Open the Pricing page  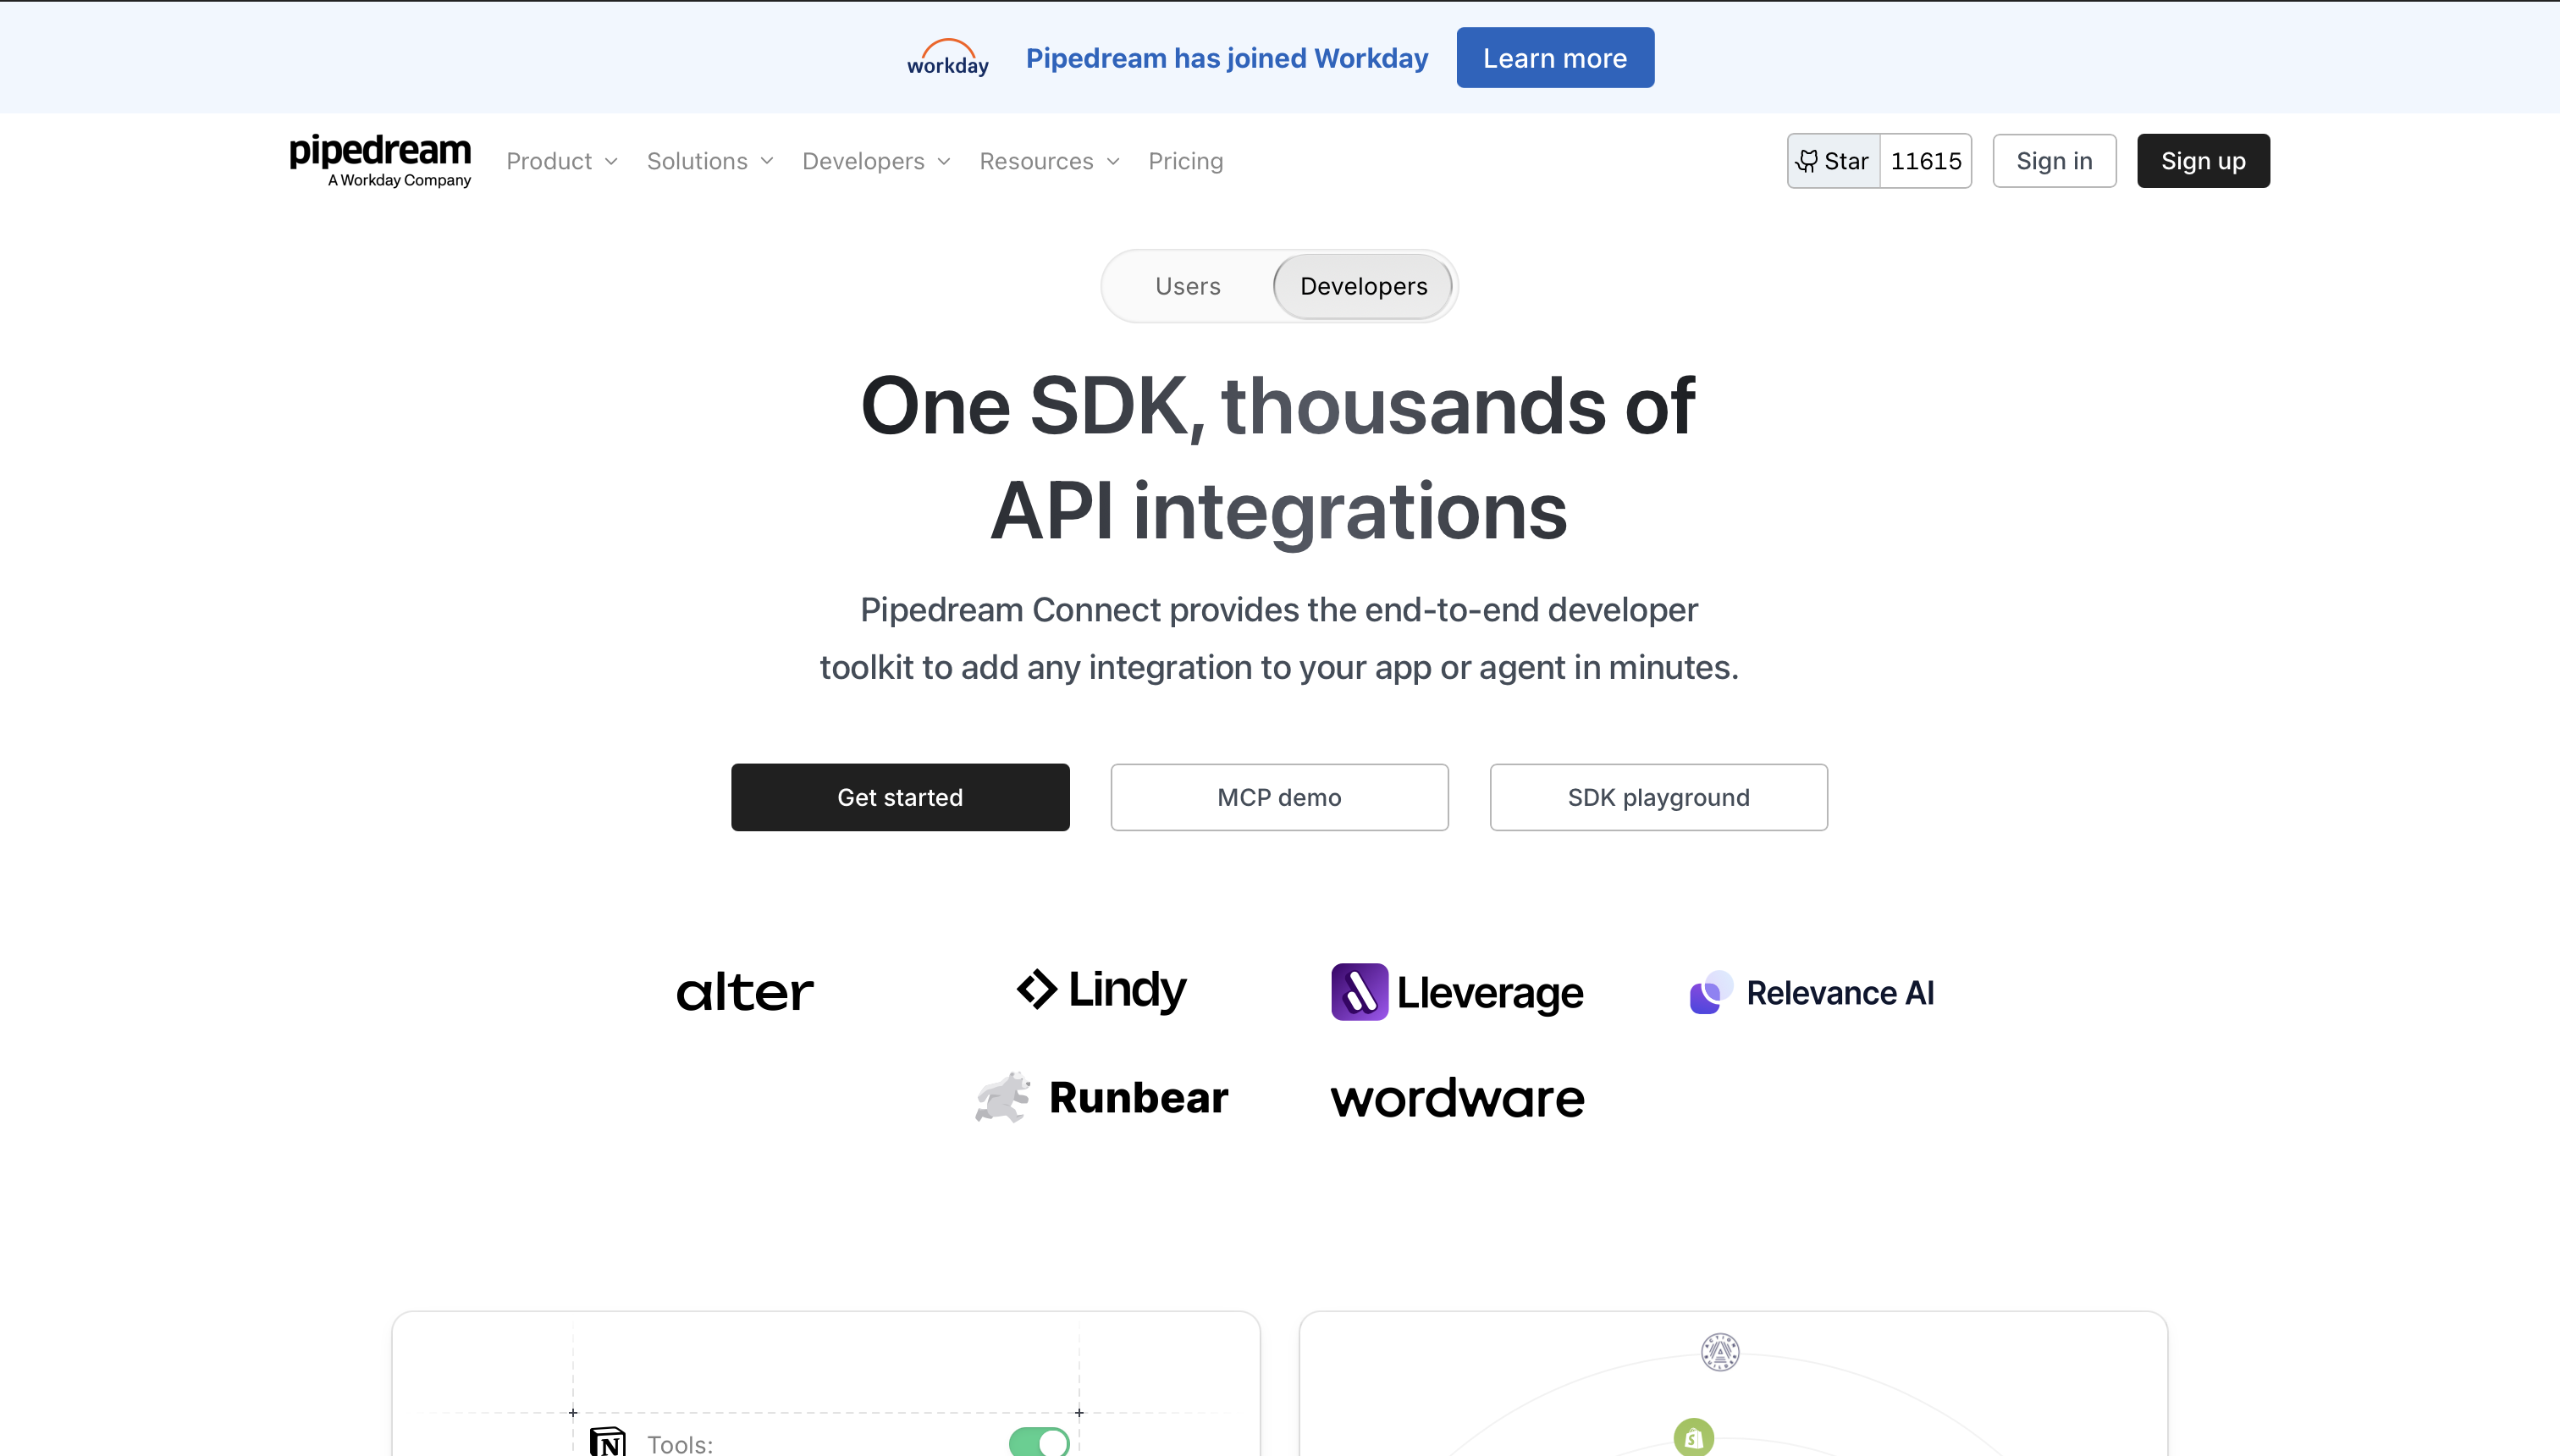[x=1185, y=161]
